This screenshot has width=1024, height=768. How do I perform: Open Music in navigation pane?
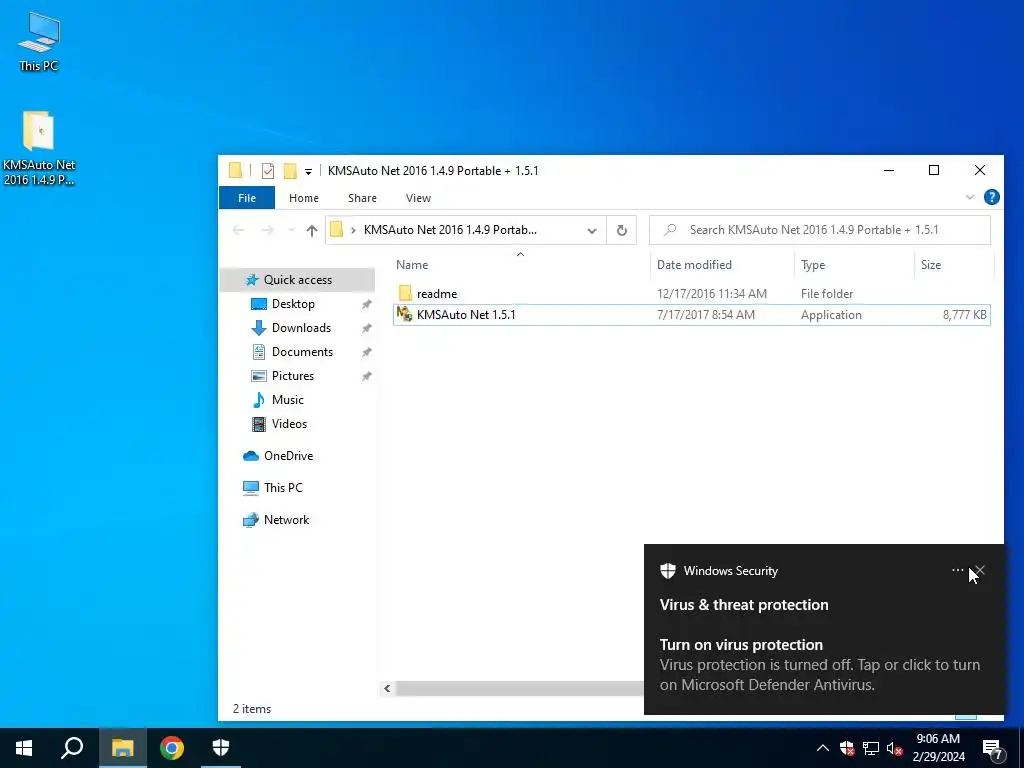tap(287, 400)
